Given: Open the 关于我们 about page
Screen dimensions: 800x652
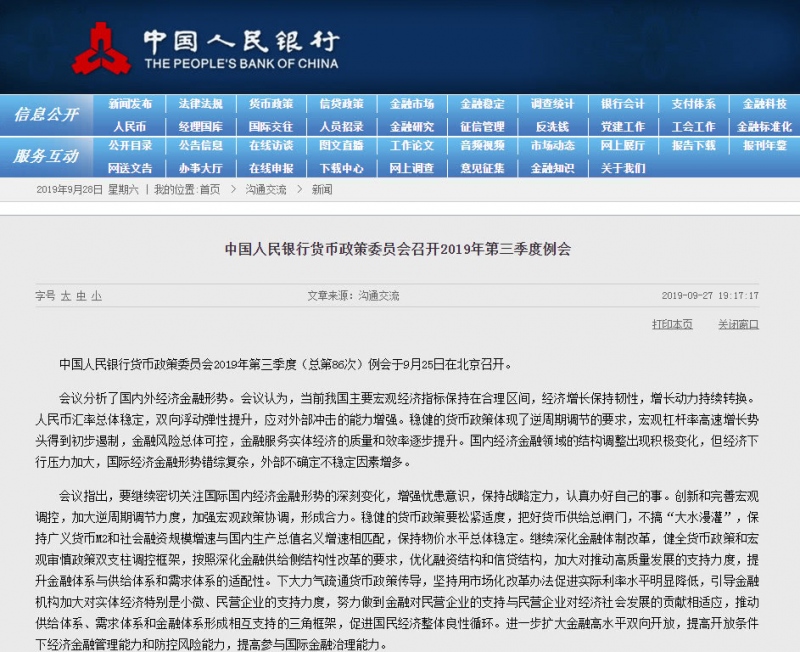Looking at the screenshot, I should [x=623, y=168].
